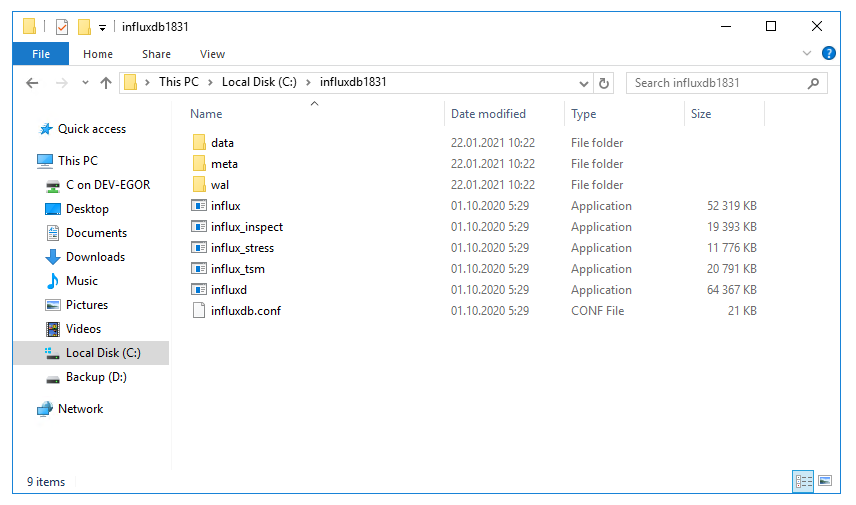Open the meta folder icon
Screen dimensions: 856x505
click(x=199, y=164)
